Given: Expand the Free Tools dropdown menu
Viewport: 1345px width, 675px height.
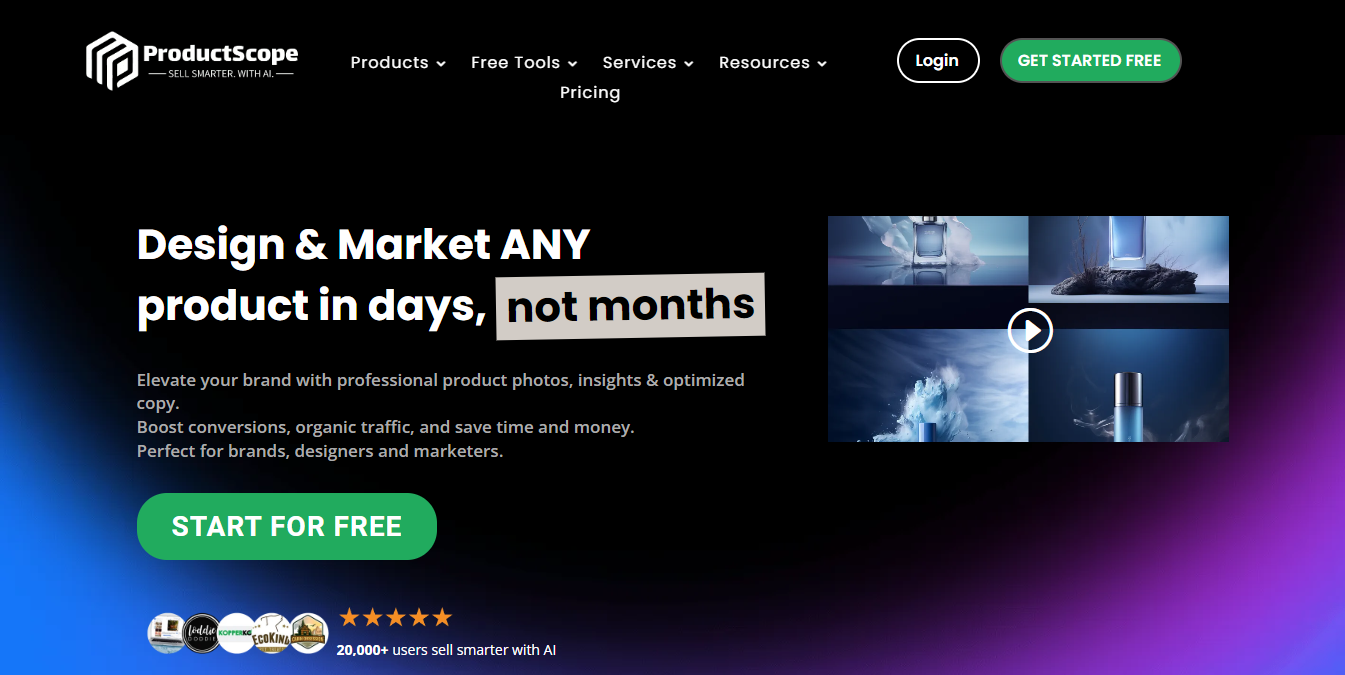Looking at the screenshot, I should pos(524,62).
